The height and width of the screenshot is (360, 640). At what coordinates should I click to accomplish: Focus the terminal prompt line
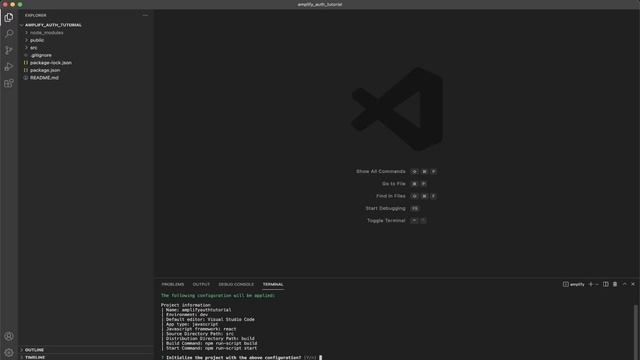point(241,358)
